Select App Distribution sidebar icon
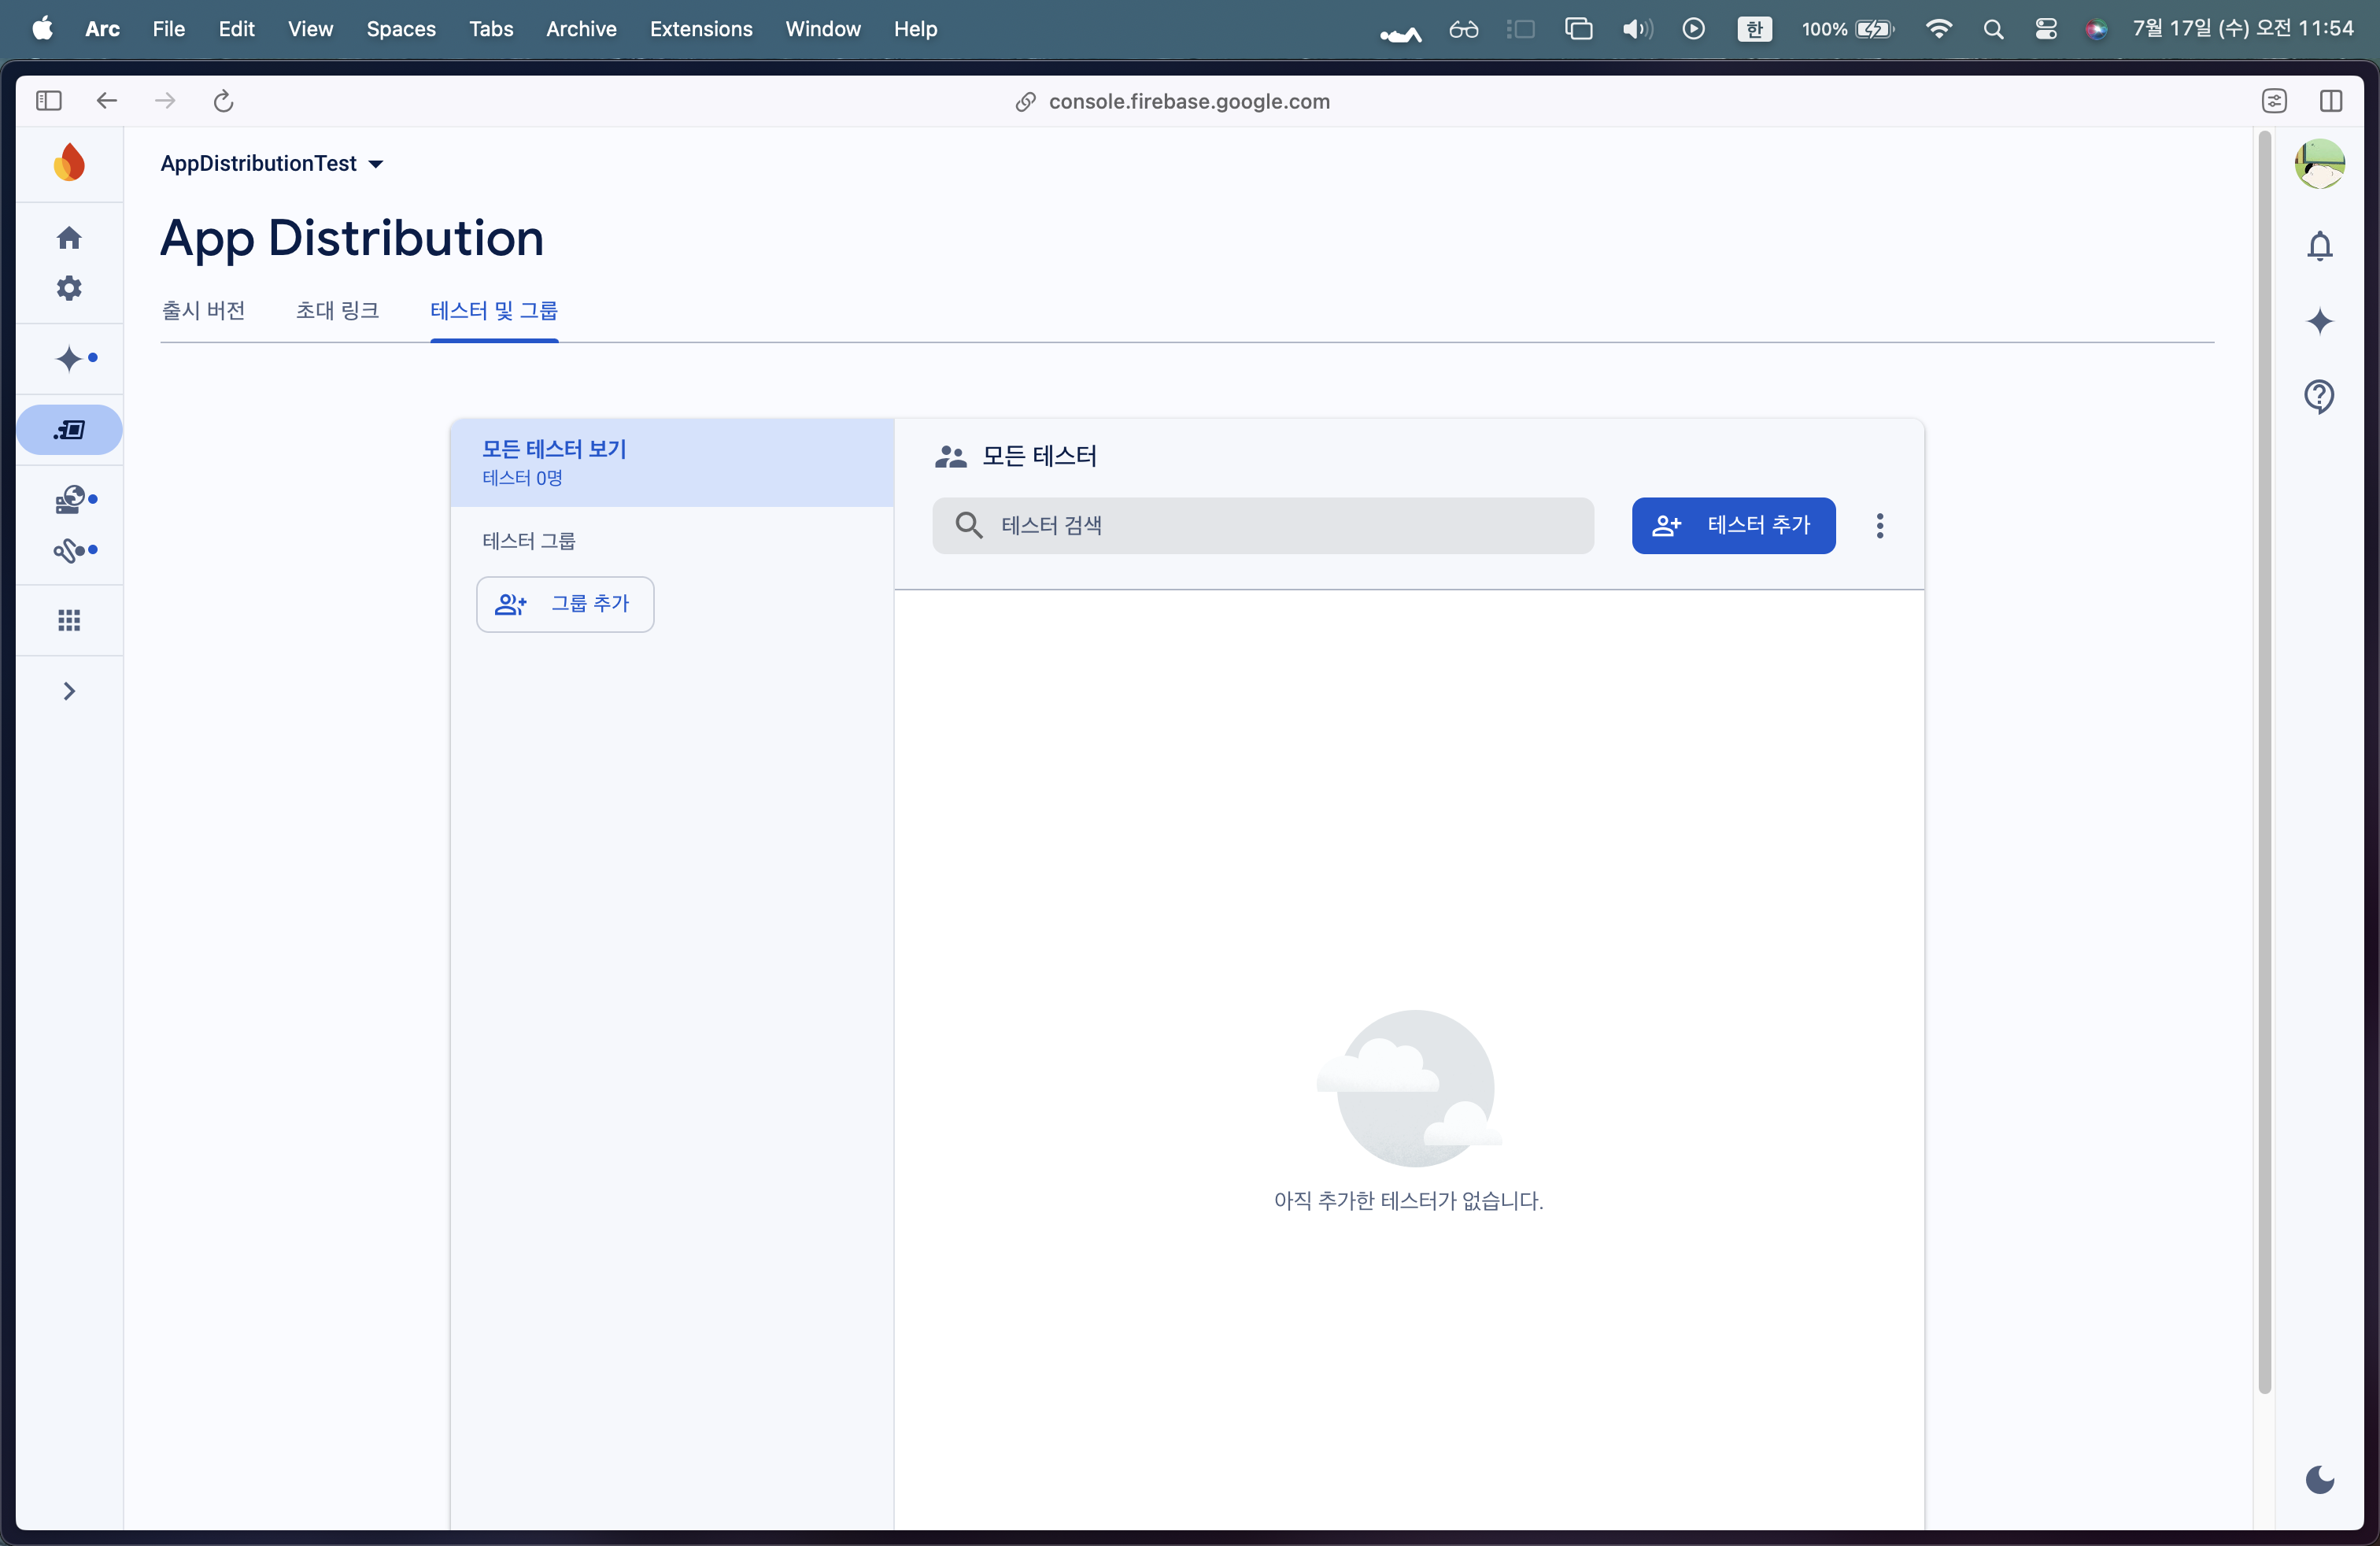The image size is (2380, 1546). pyautogui.click(x=69, y=430)
